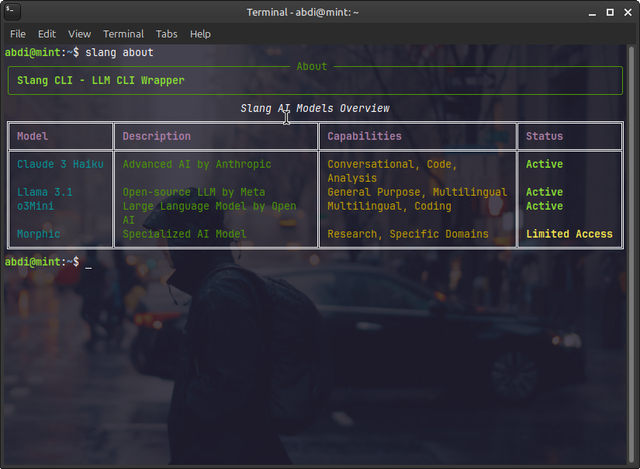Click the Capabilities column header

(364, 136)
